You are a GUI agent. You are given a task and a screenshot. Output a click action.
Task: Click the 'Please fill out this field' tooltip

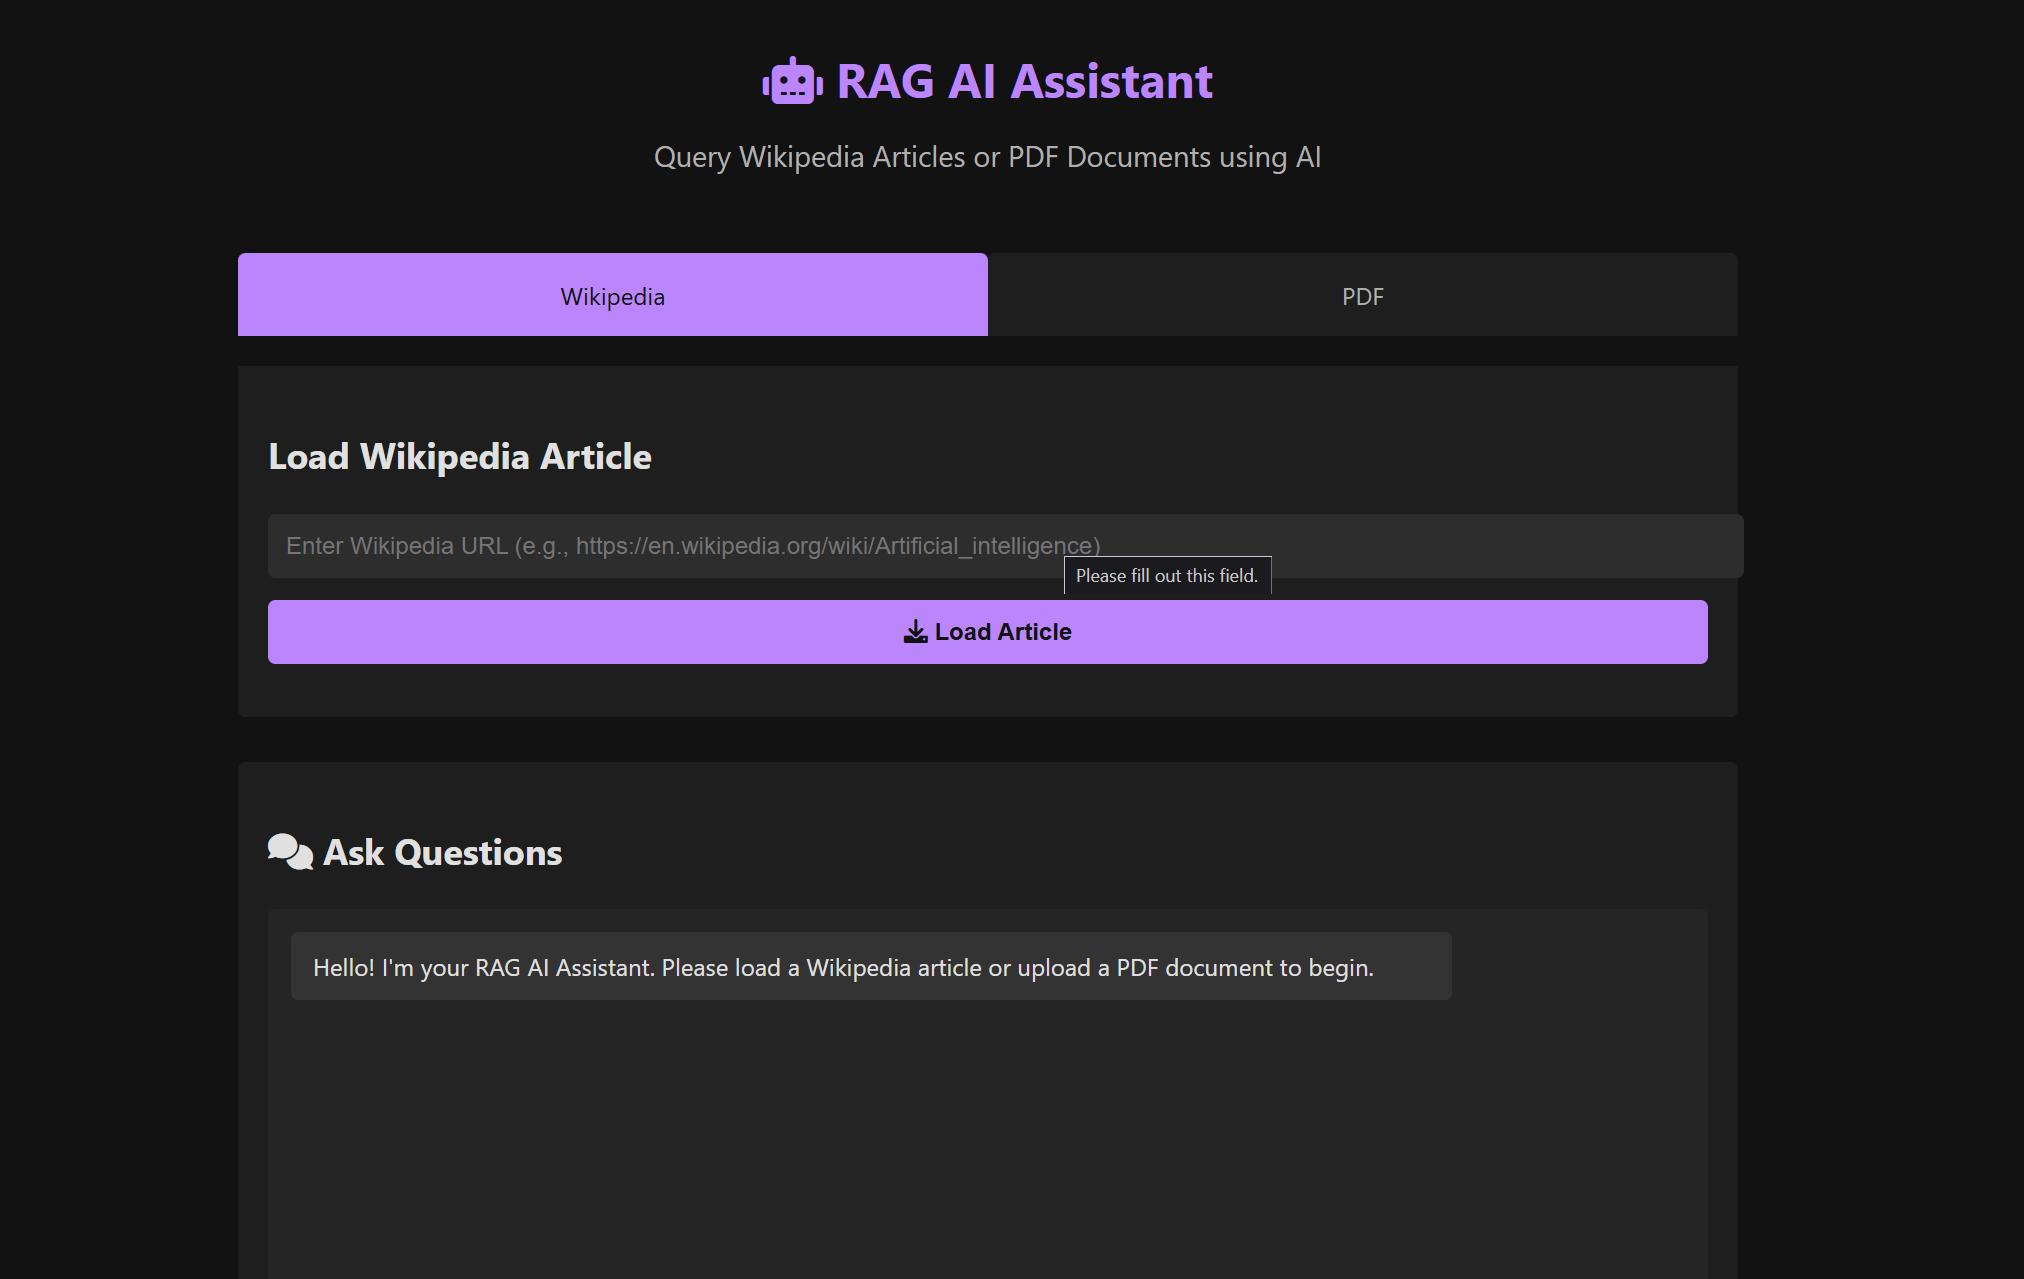click(1168, 575)
